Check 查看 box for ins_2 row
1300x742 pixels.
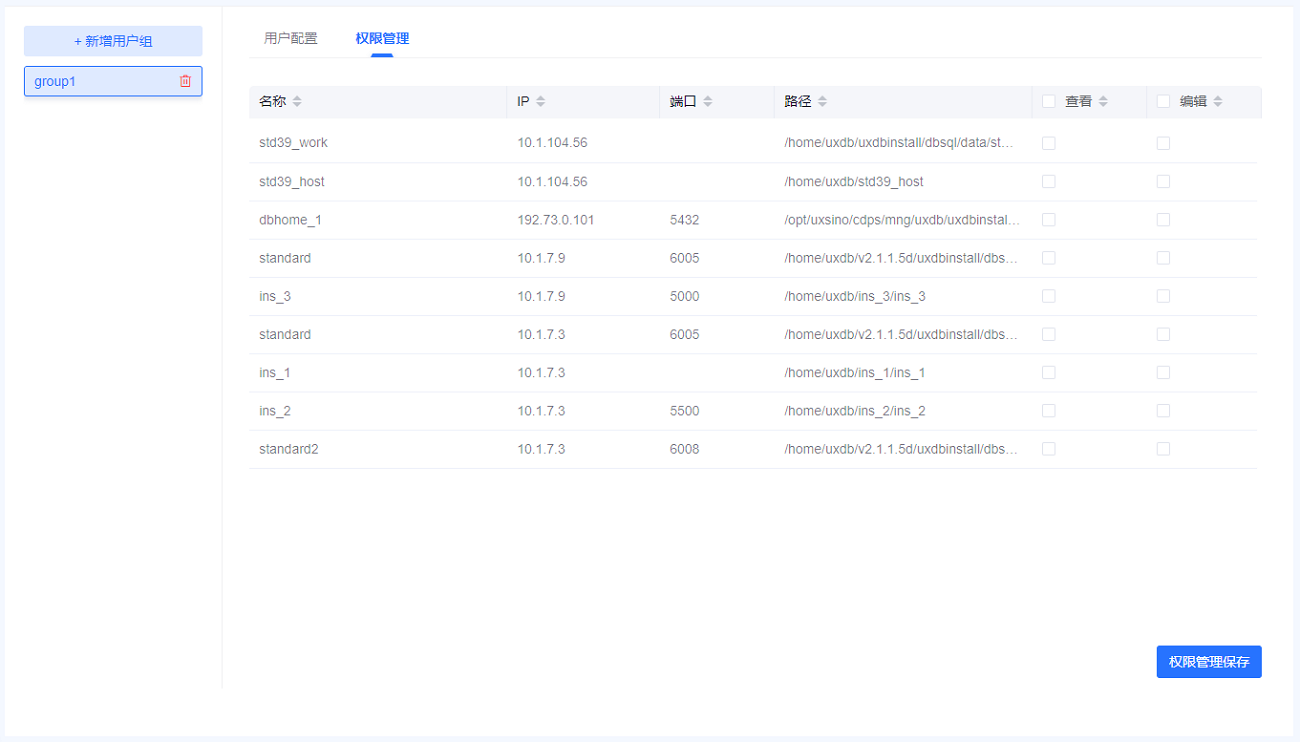1049,411
